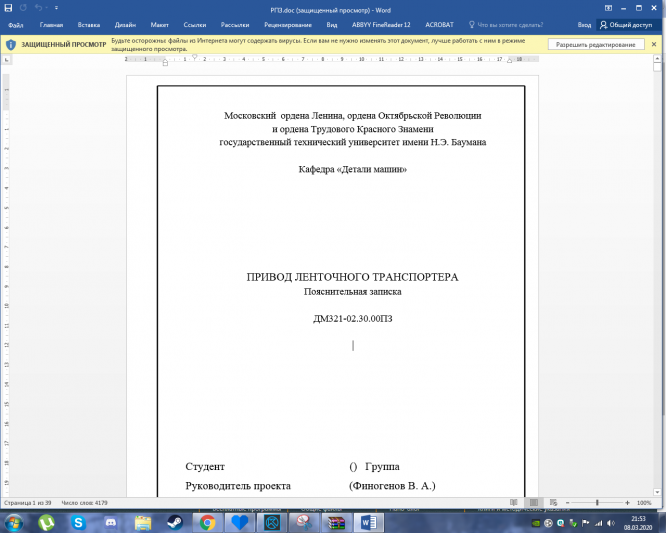
Task: Click the word count Число слов: 4179
Action: (84, 503)
